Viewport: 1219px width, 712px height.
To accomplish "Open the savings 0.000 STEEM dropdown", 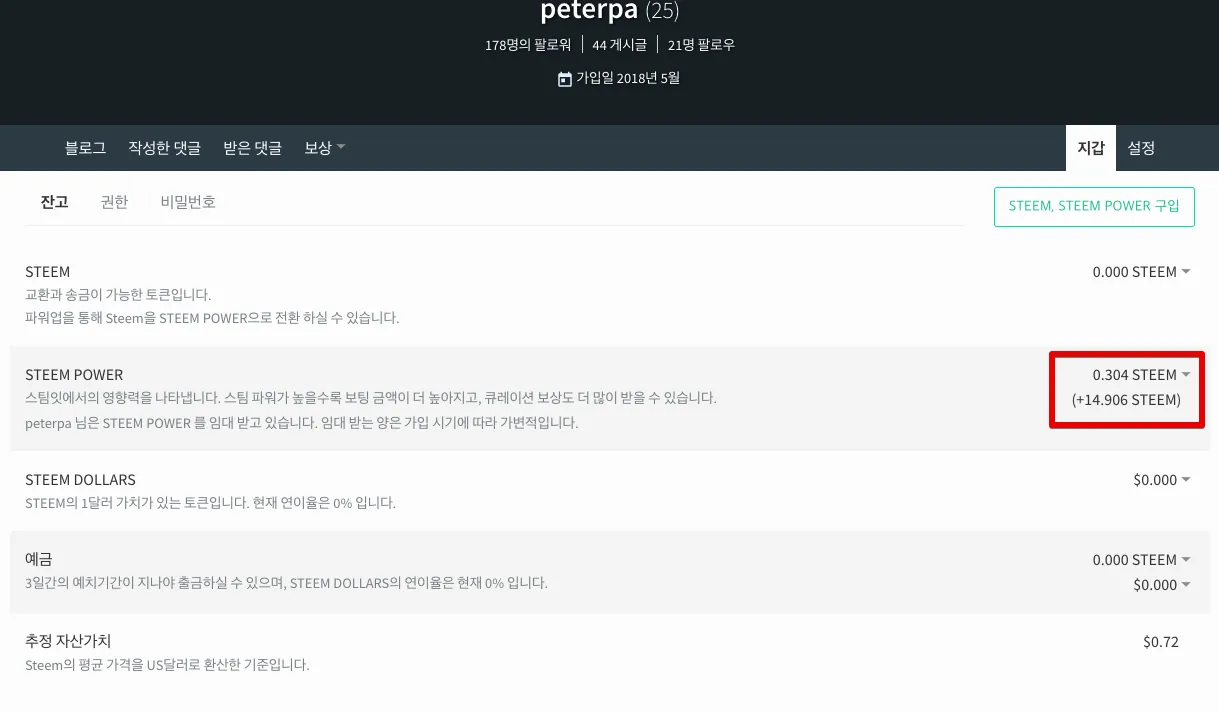I will [1141, 560].
